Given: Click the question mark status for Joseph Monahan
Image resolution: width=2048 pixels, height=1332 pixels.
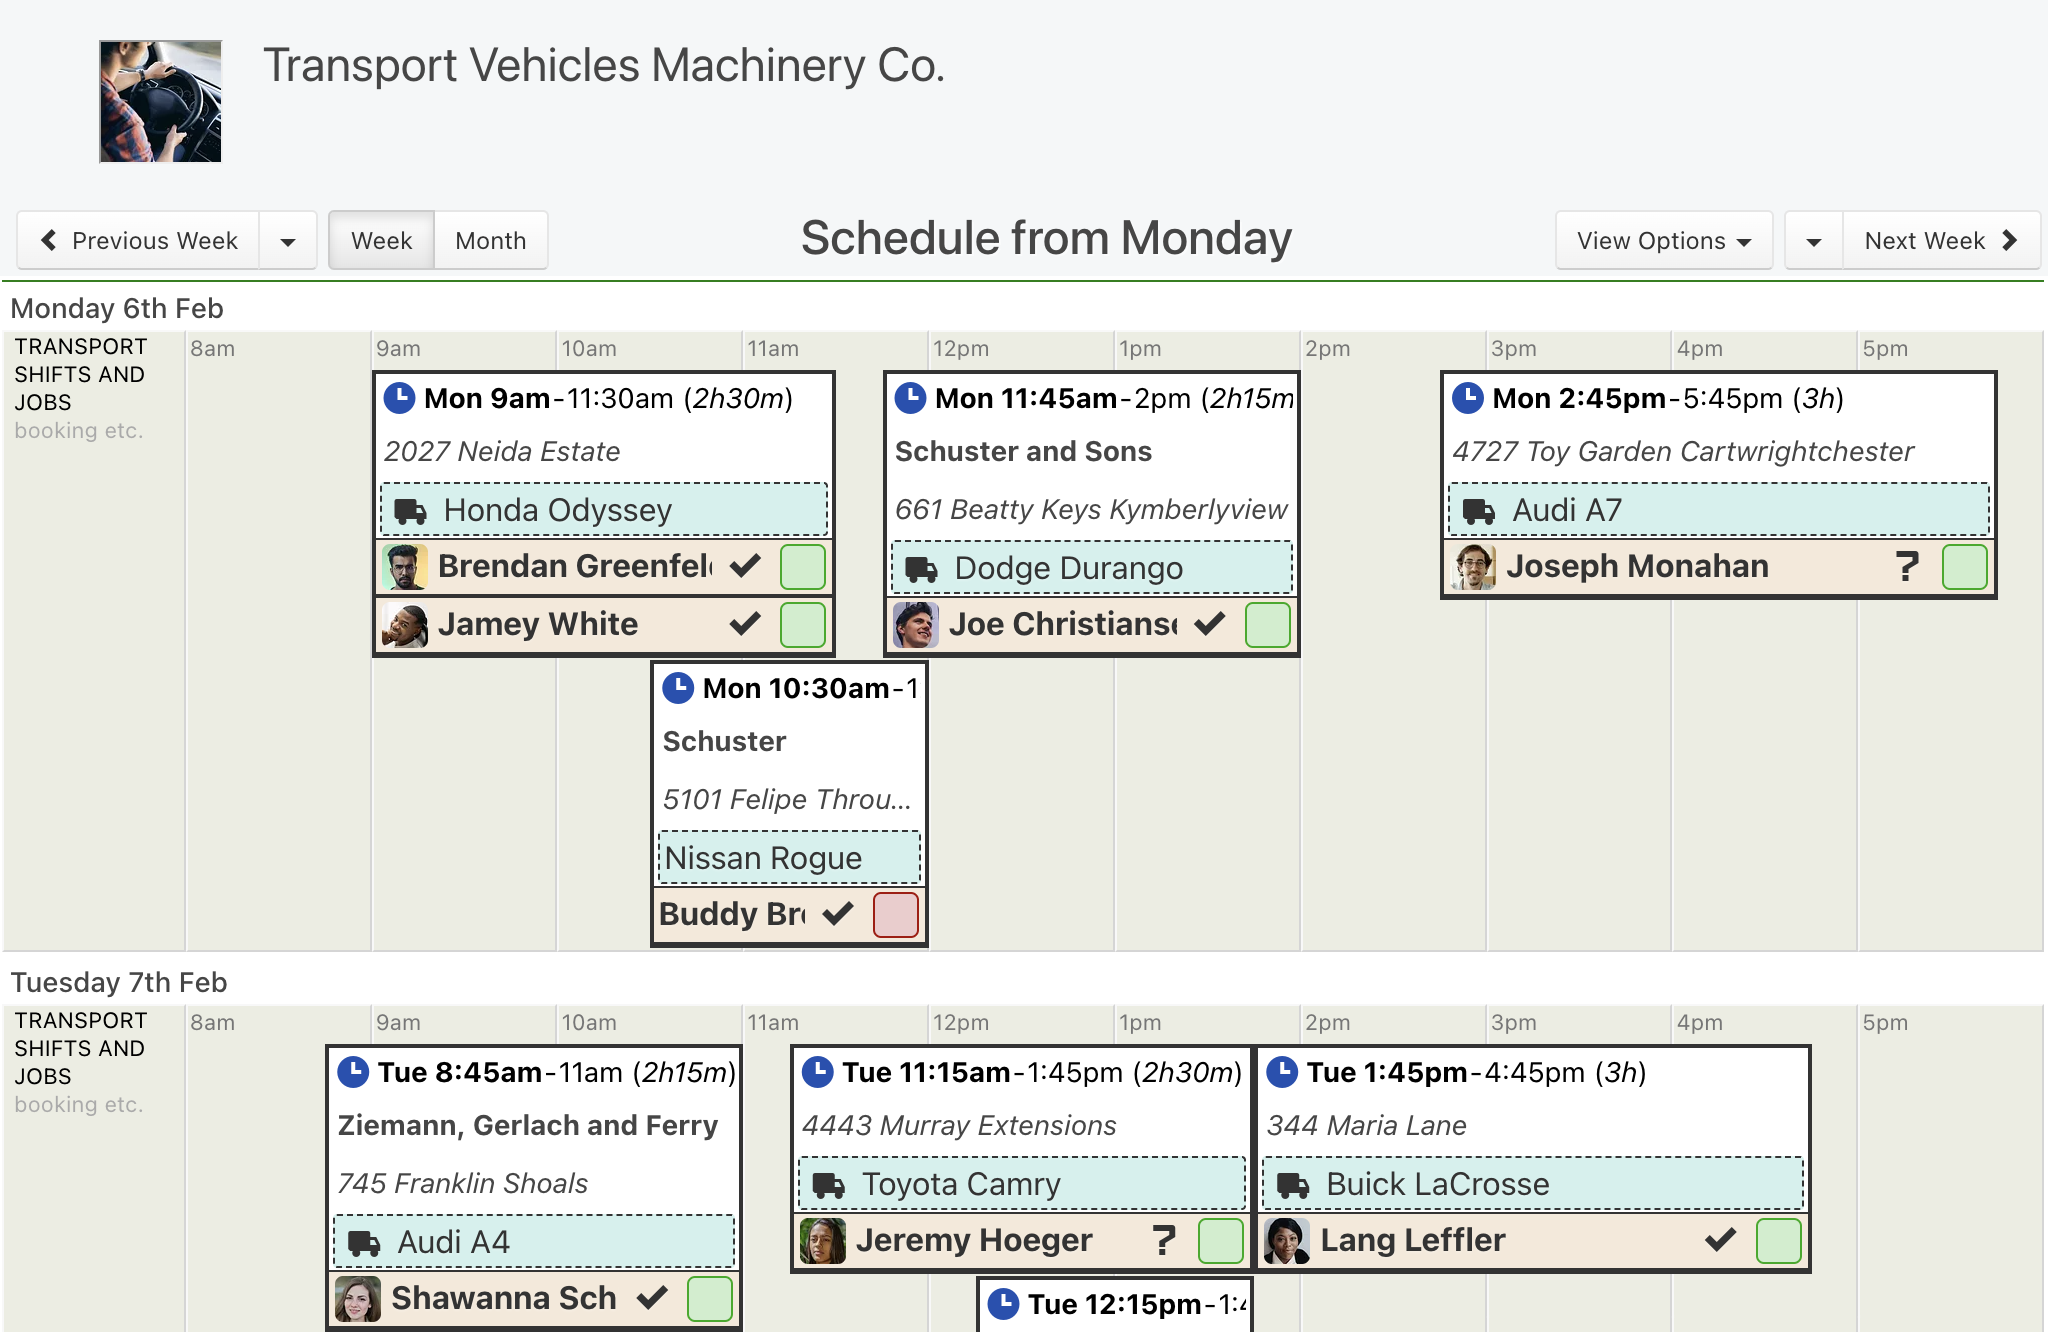Looking at the screenshot, I should point(1907,566).
